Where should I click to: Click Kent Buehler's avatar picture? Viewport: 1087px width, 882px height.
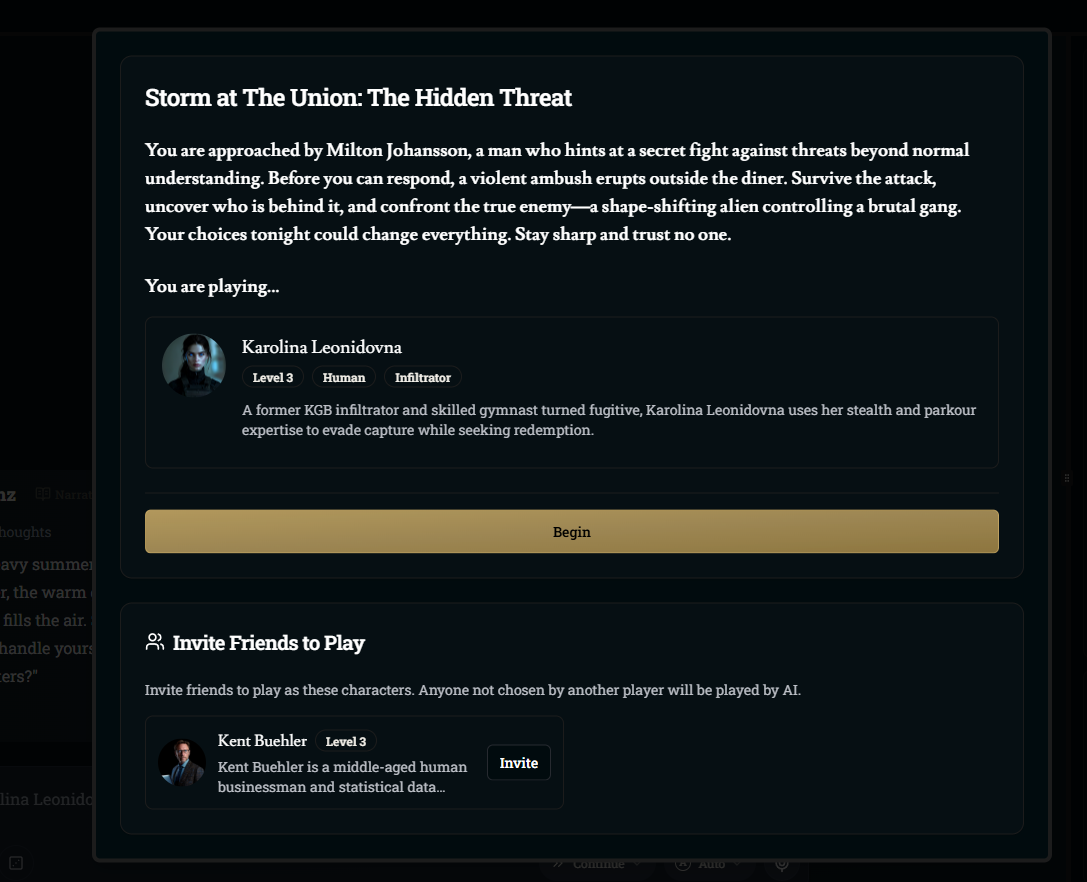182,762
